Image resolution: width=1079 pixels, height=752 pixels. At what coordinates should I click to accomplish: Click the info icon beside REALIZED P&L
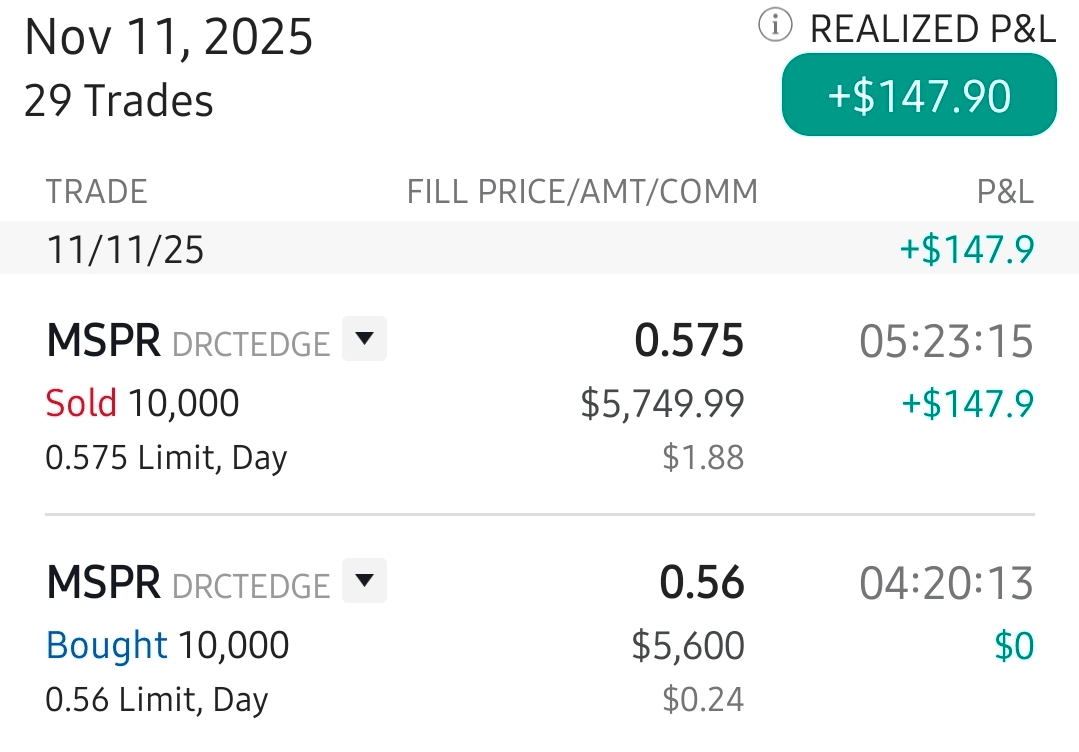coord(775,27)
